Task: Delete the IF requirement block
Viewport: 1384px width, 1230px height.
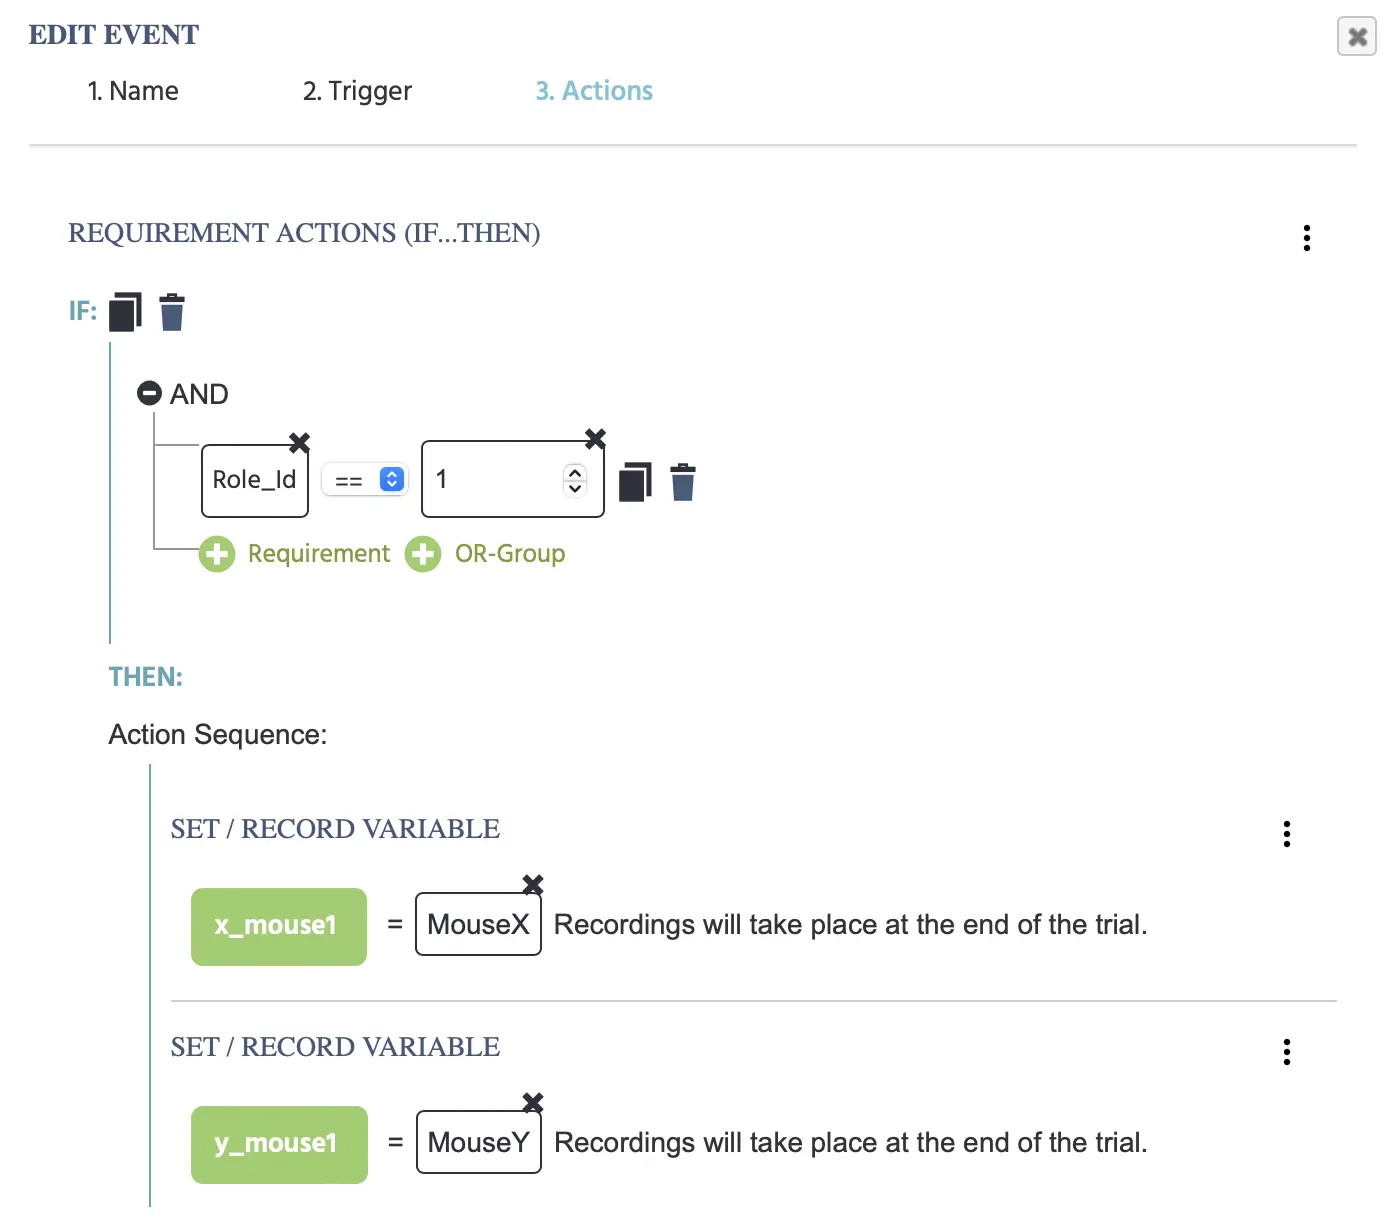Action: coord(172,312)
